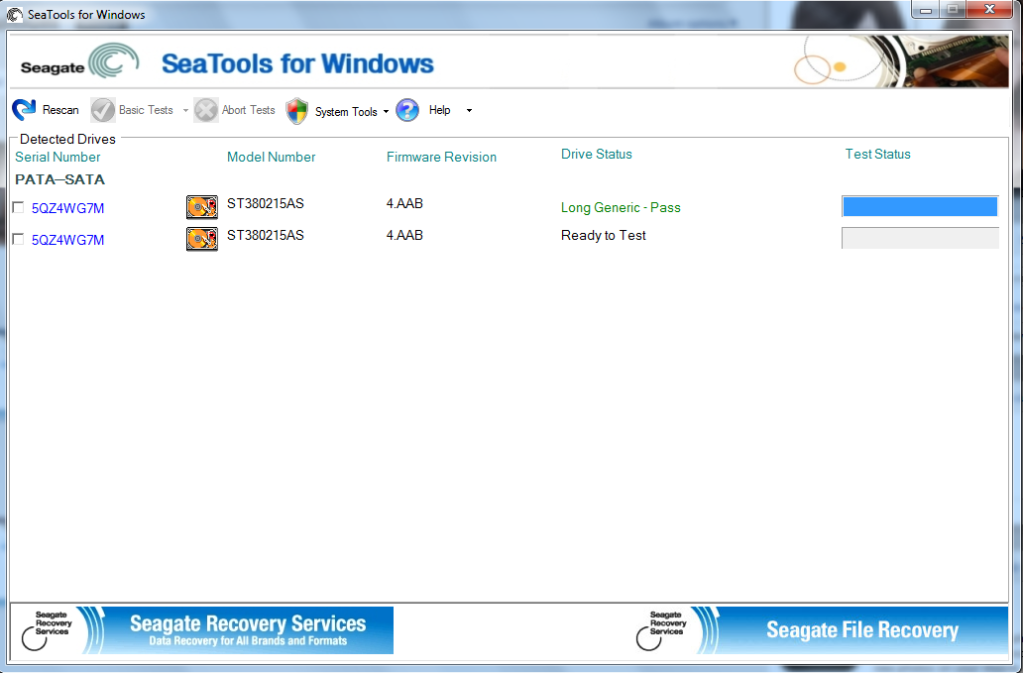The image size is (1023, 673).
Task: Click drive icon in Ready to Test row
Action: pyautogui.click(x=202, y=239)
